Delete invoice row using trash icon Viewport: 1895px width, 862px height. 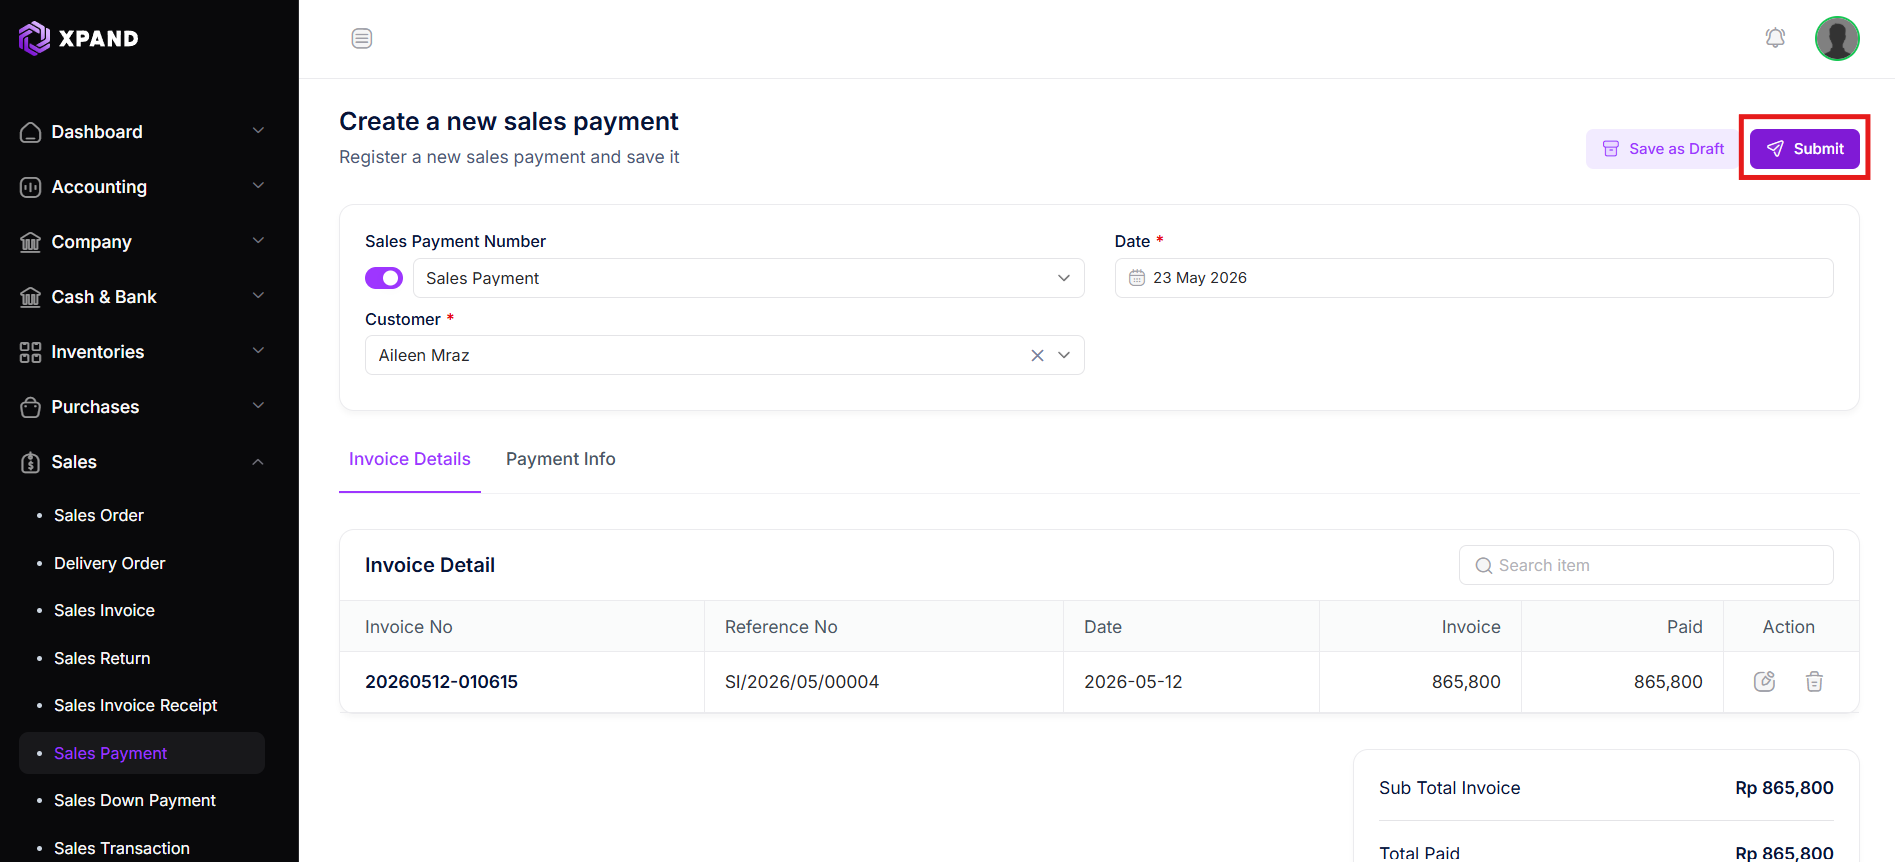tap(1814, 681)
